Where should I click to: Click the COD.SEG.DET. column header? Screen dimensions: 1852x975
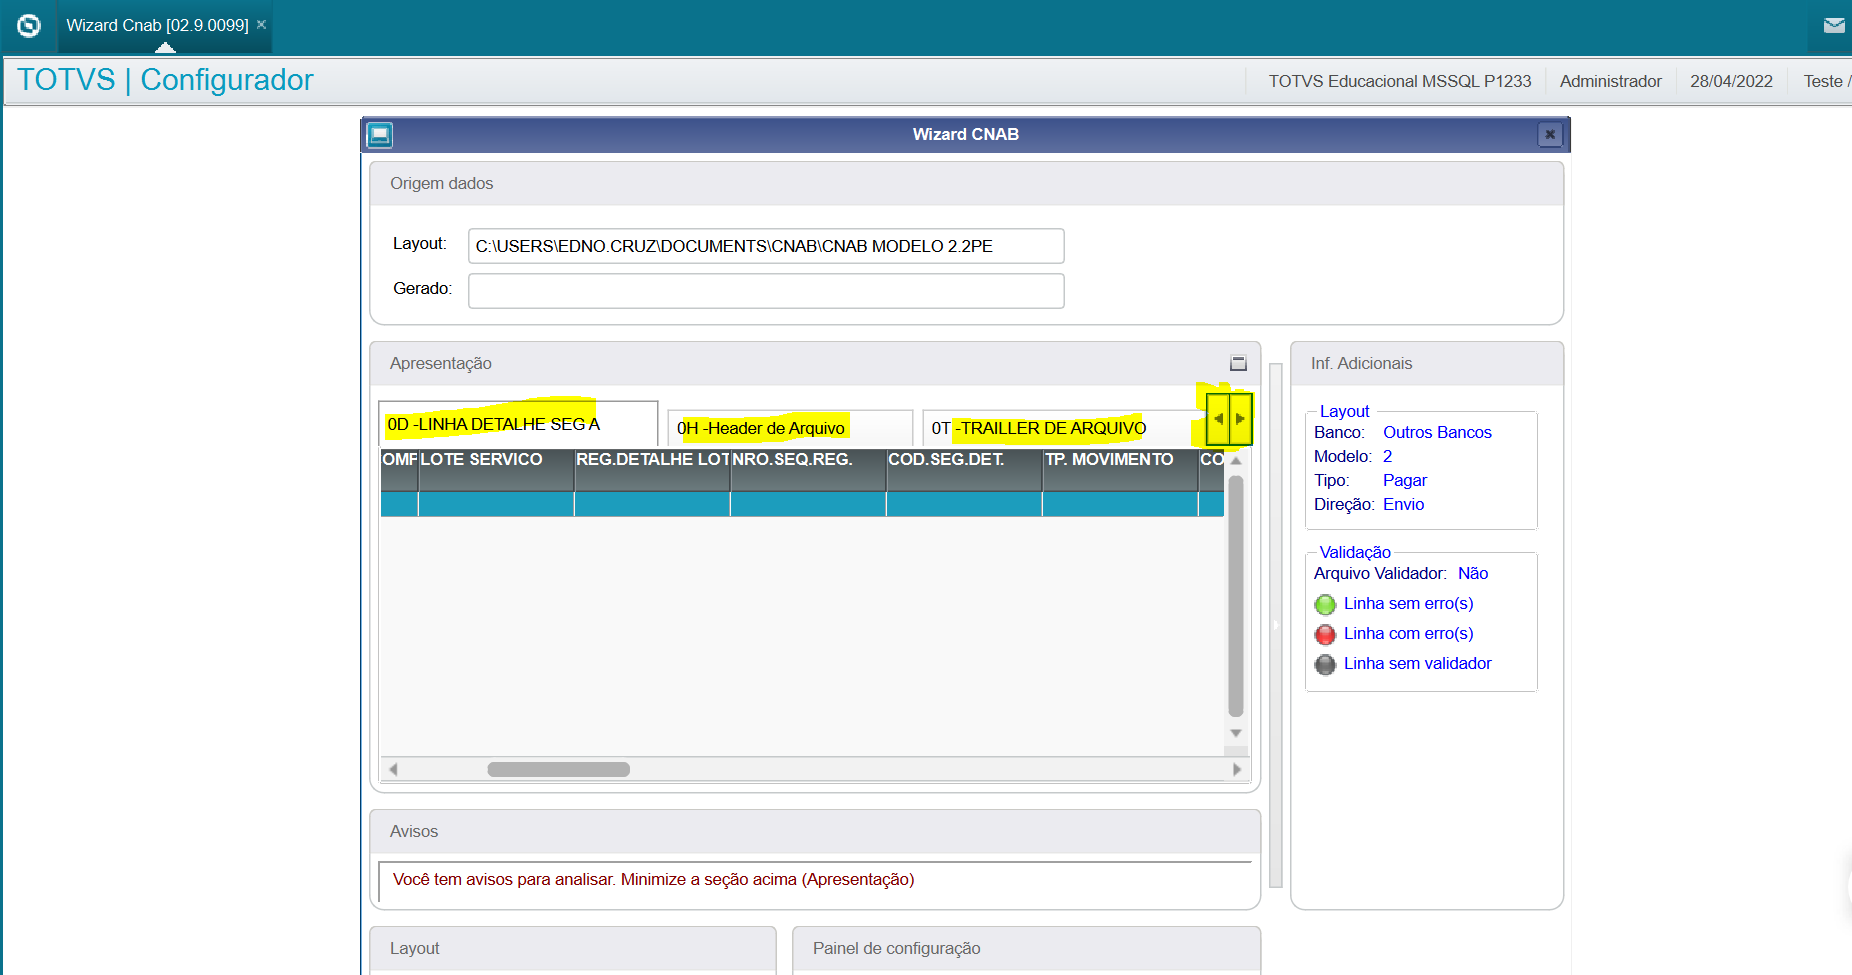pos(964,469)
